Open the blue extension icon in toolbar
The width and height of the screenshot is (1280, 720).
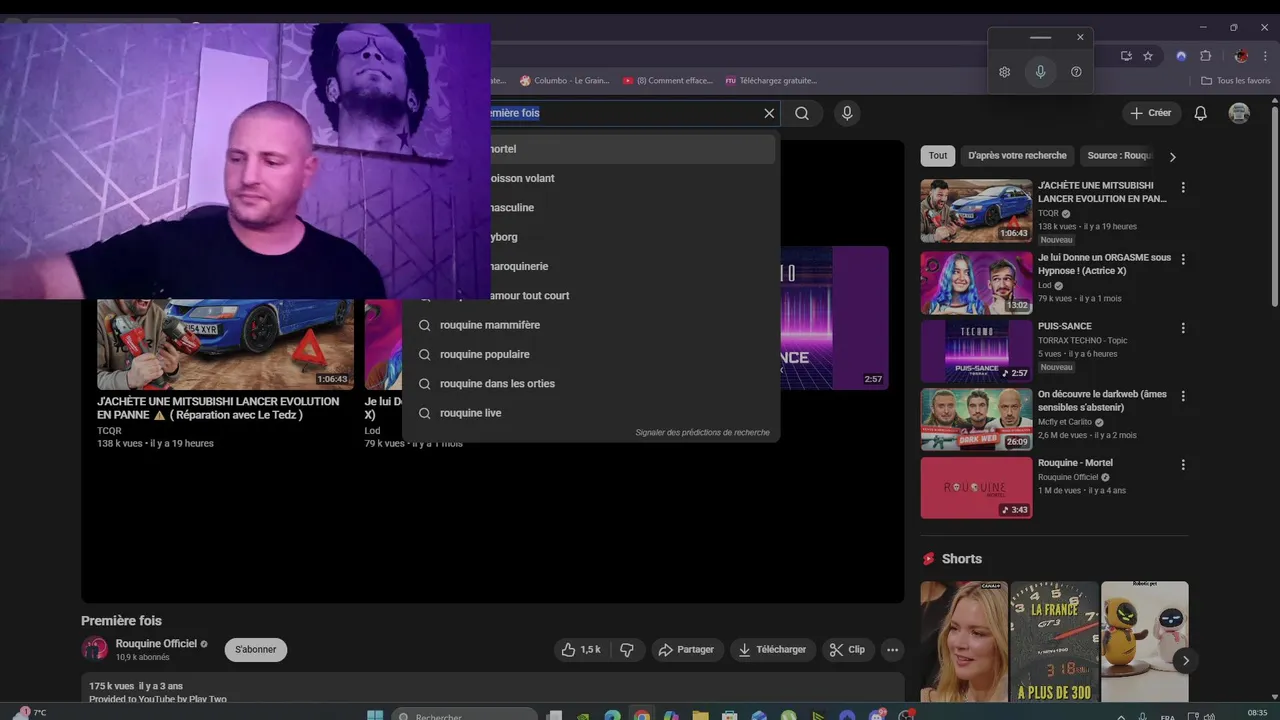click(x=1181, y=56)
